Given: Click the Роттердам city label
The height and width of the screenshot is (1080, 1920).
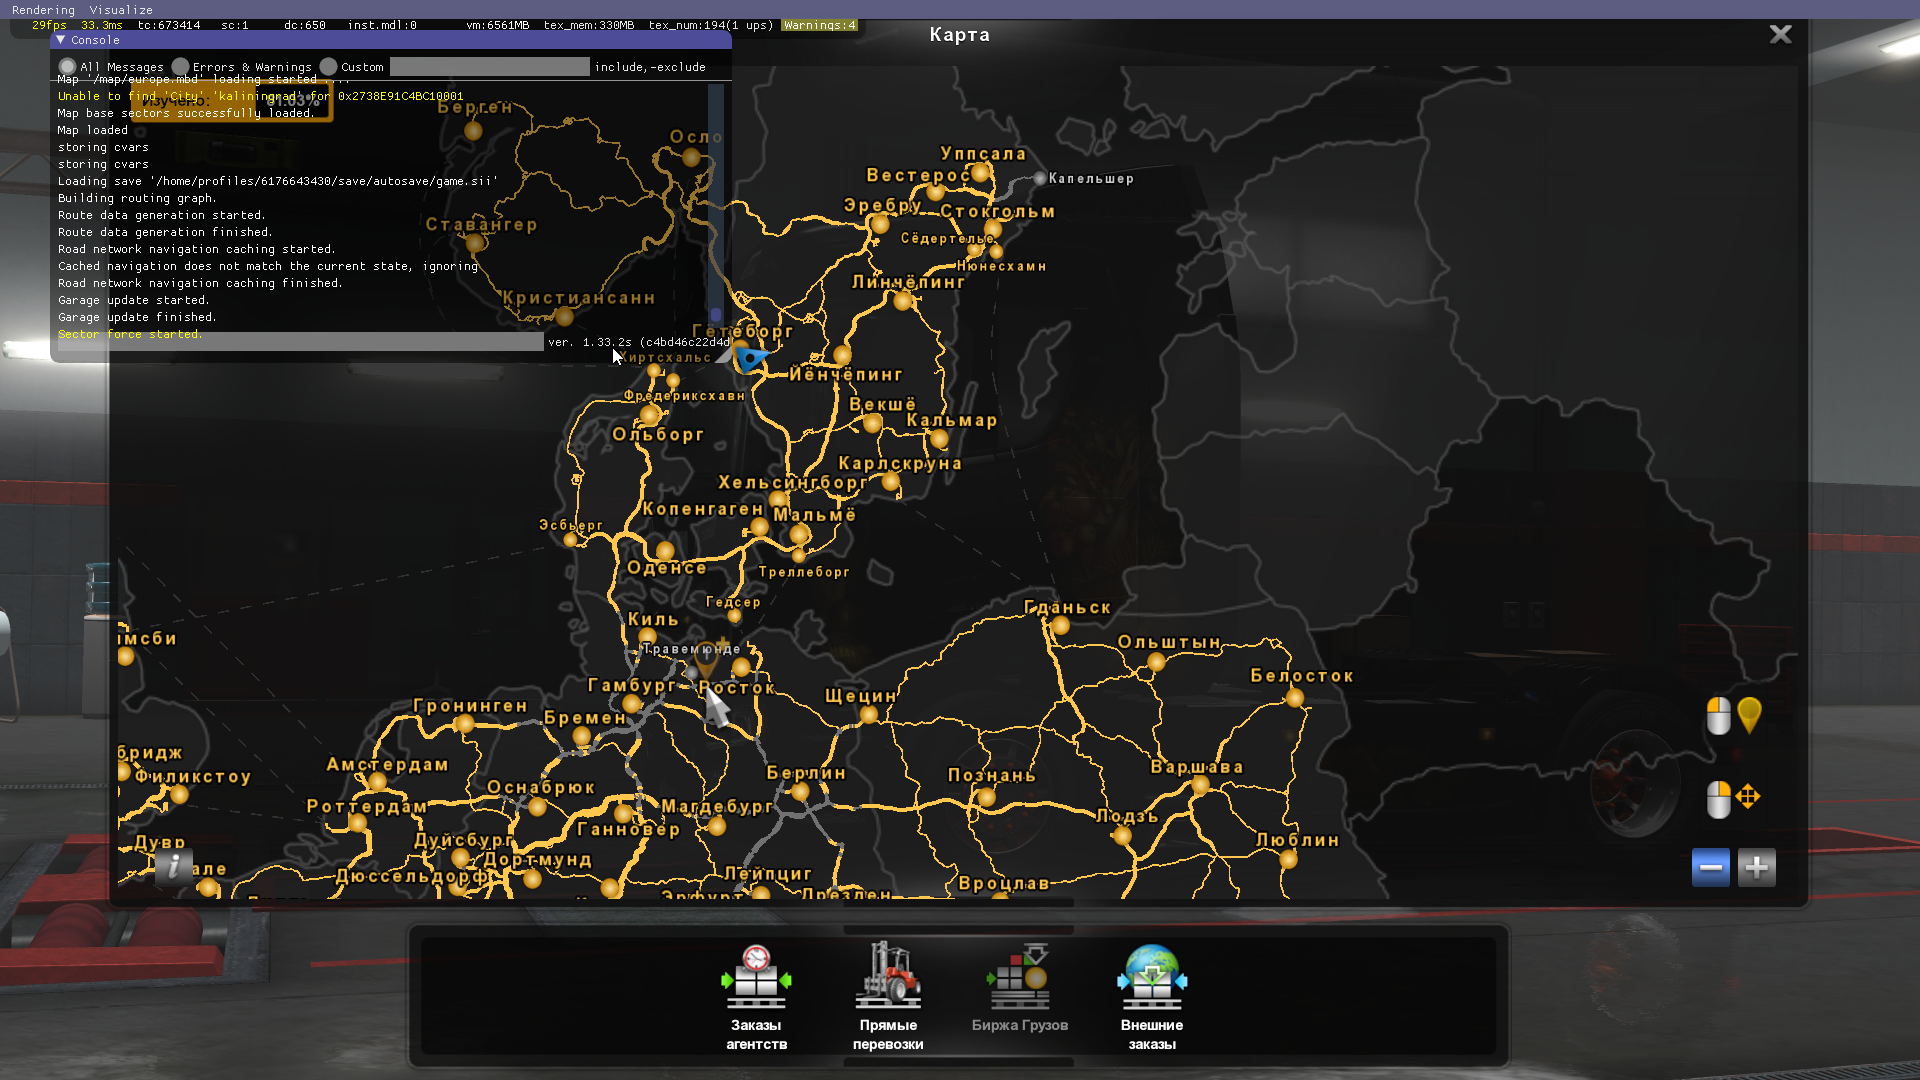Looking at the screenshot, I should (x=367, y=806).
